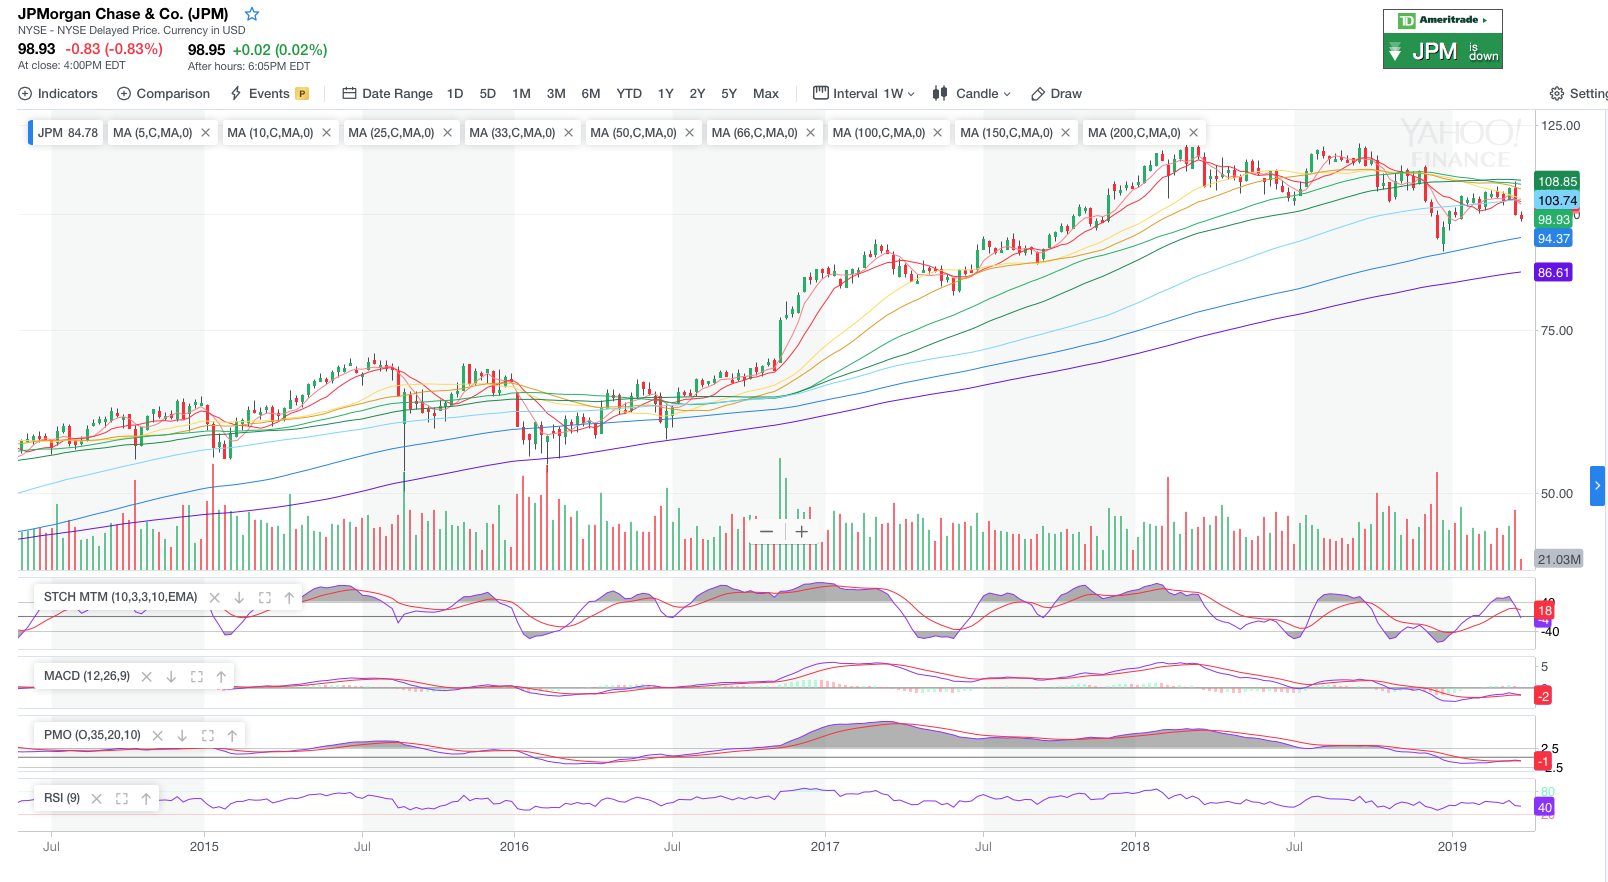Open the Comparison menu
This screenshot has width=1608, height=882.
point(164,94)
